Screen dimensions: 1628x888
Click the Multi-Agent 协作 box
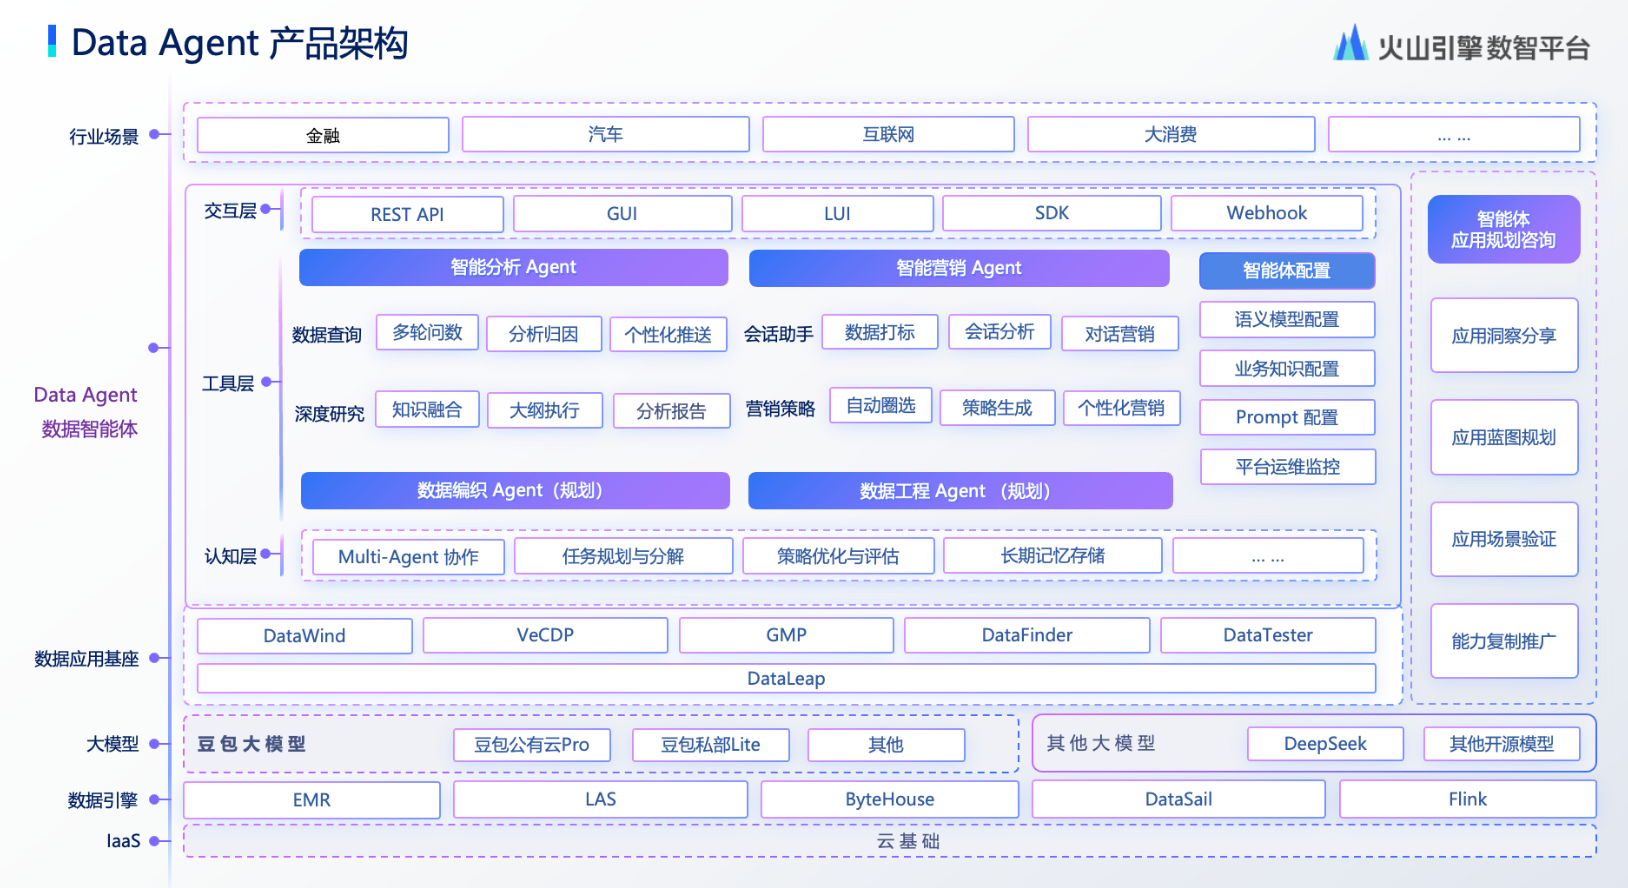pos(408,556)
